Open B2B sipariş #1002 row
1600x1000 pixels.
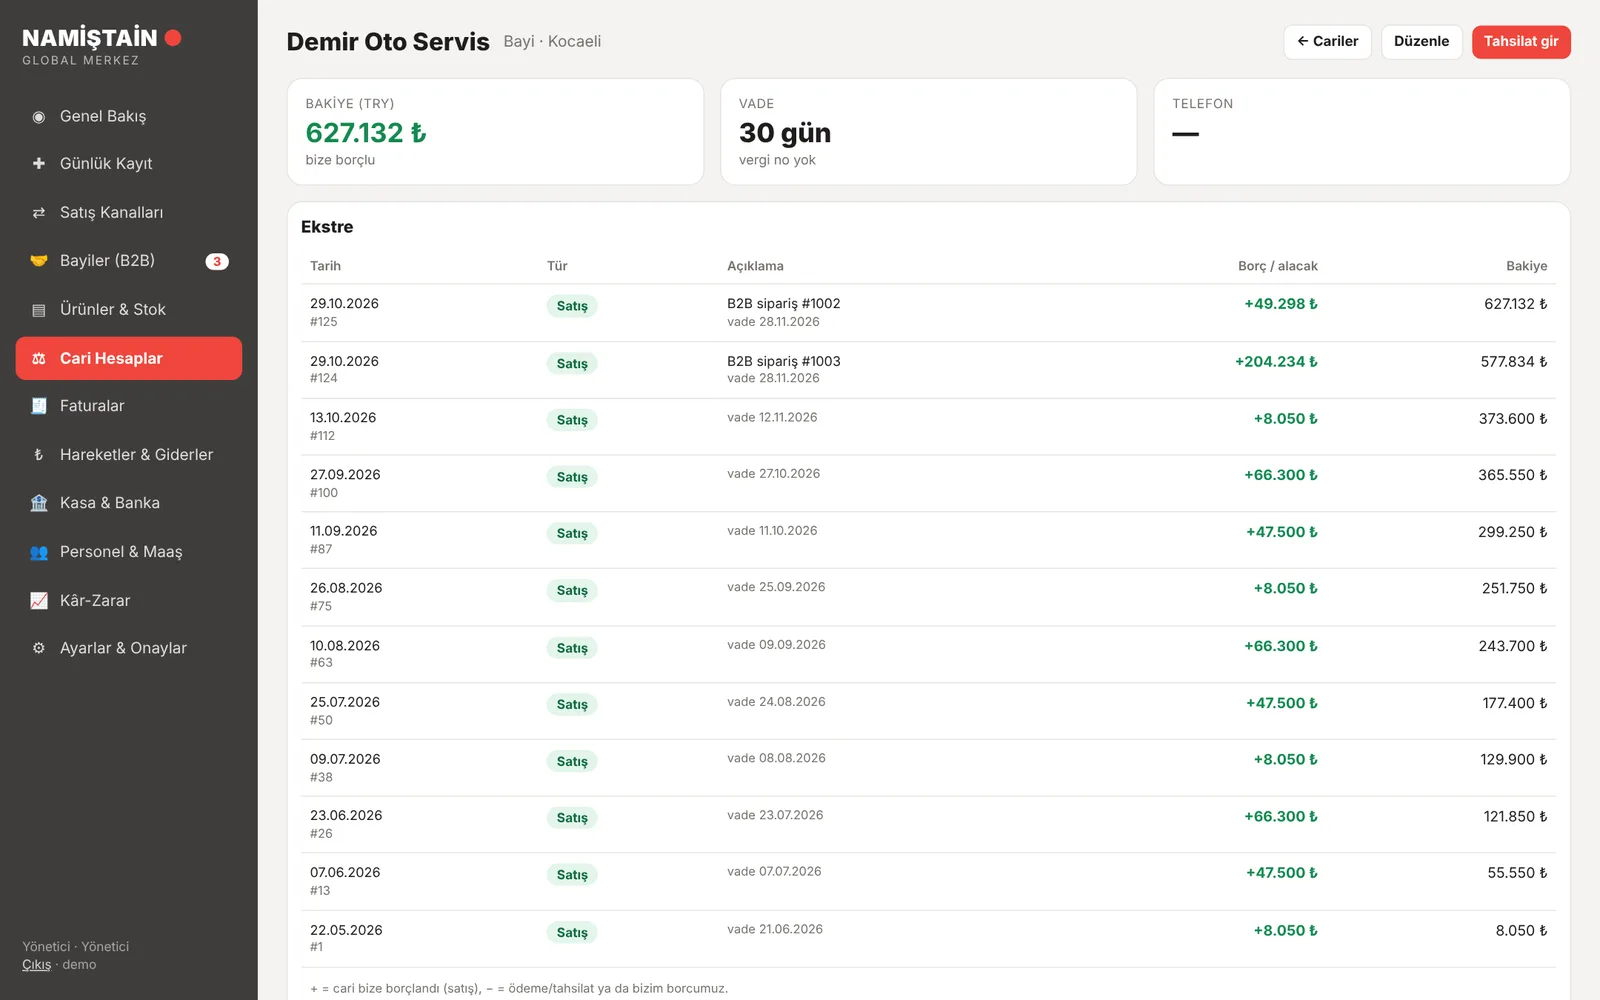(x=928, y=313)
